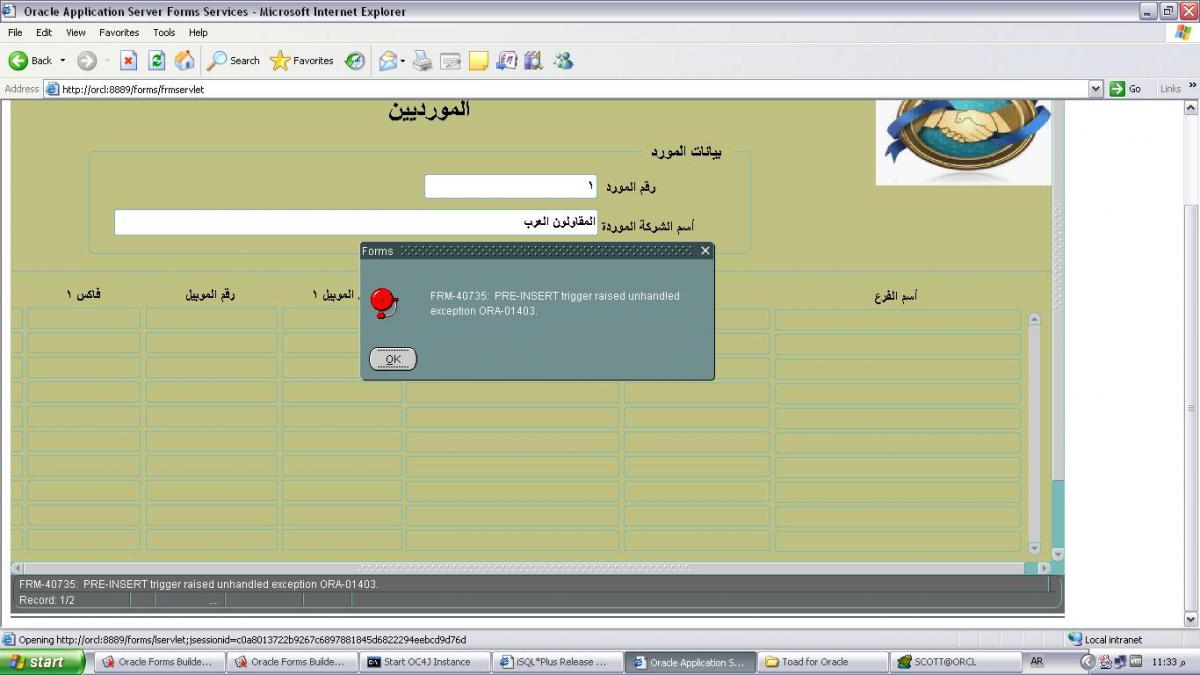Click the Print icon in toolbar
1200x675 pixels.
coord(423,61)
